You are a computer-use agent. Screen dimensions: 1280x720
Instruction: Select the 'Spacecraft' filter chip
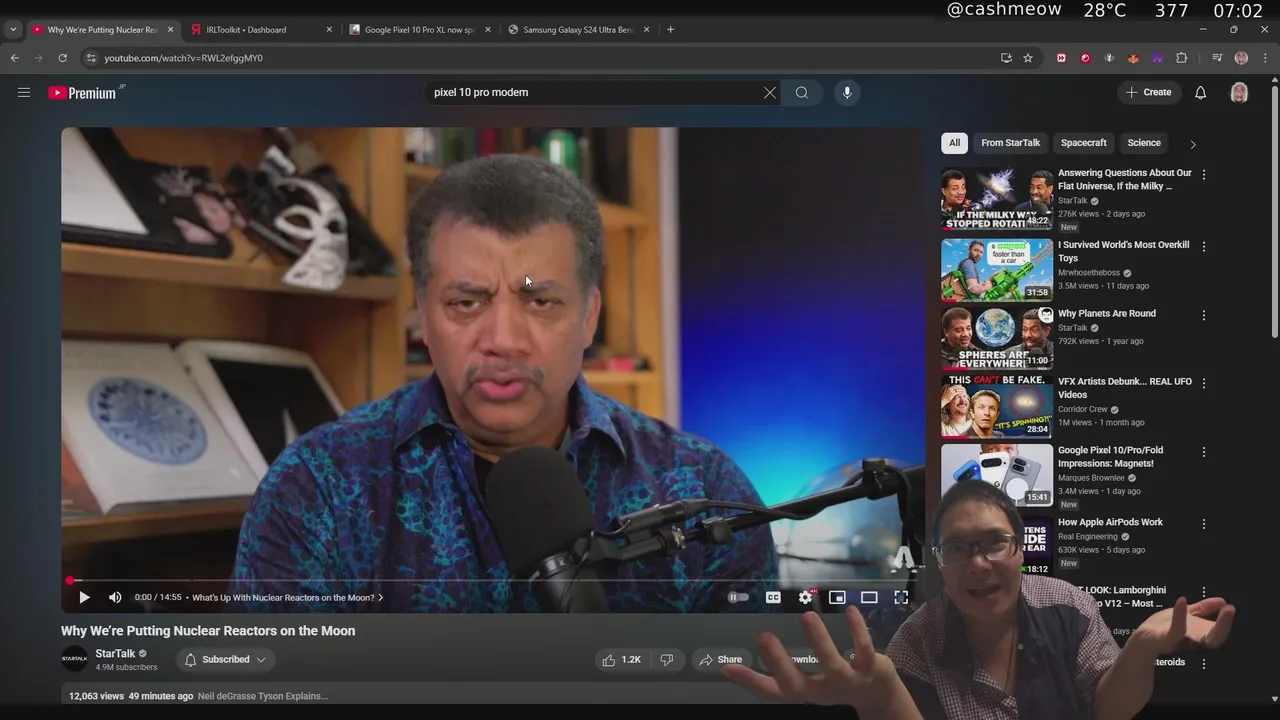[x=1083, y=143]
